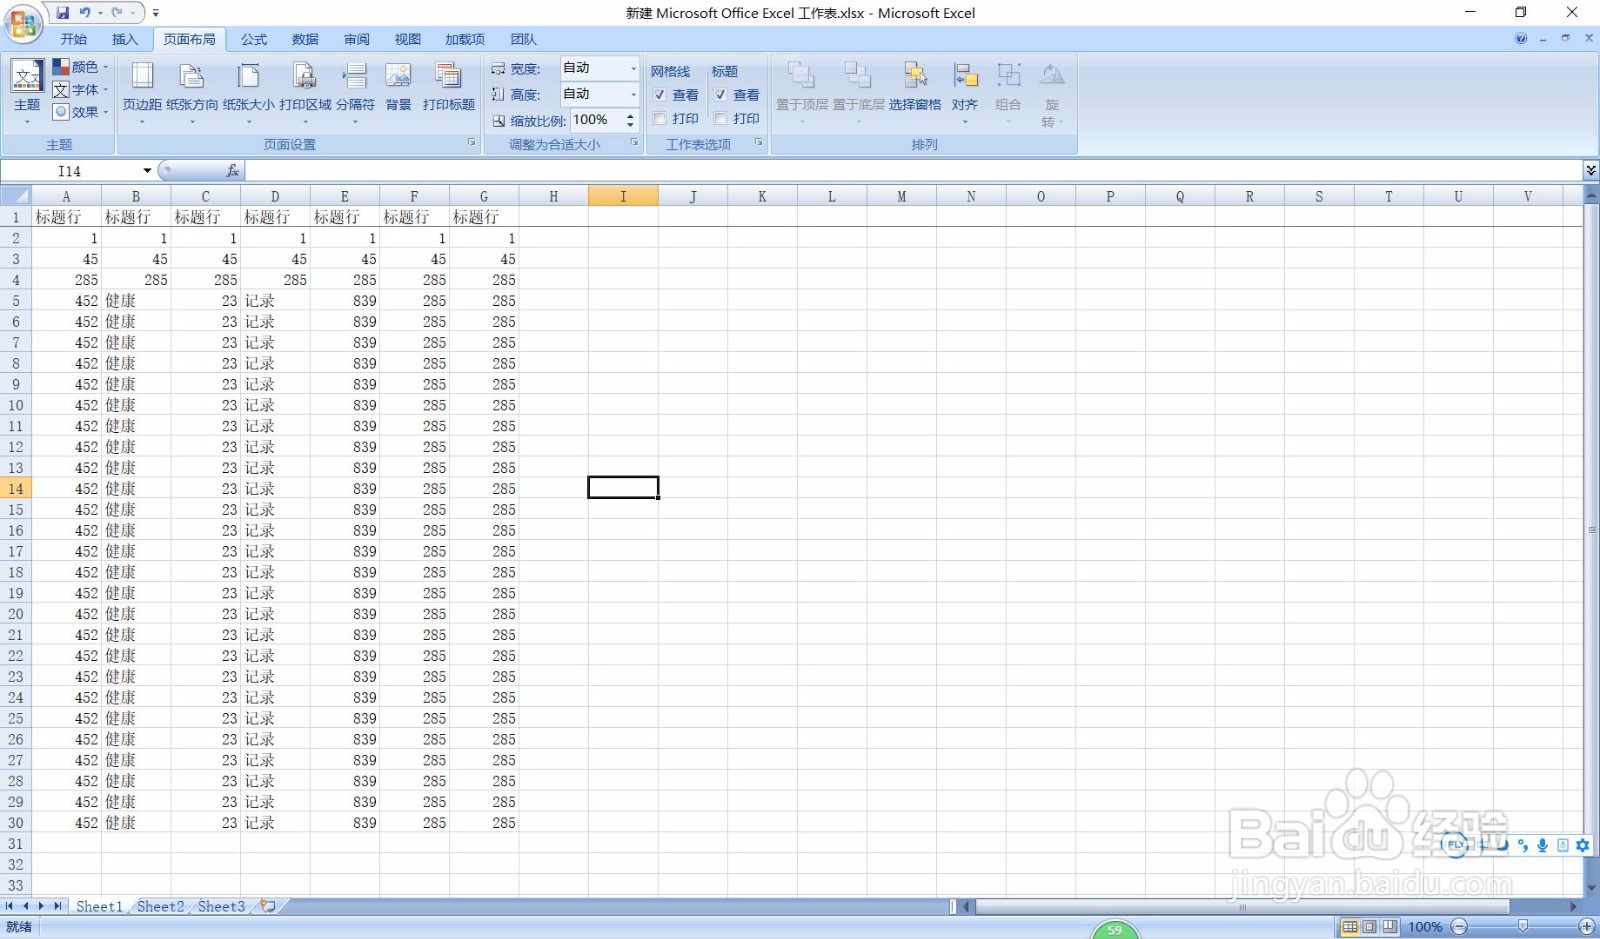Image resolution: width=1600 pixels, height=939 pixels.
Task: Open the Undo history dropdown arrow
Action: pyautogui.click(x=100, y=13)
